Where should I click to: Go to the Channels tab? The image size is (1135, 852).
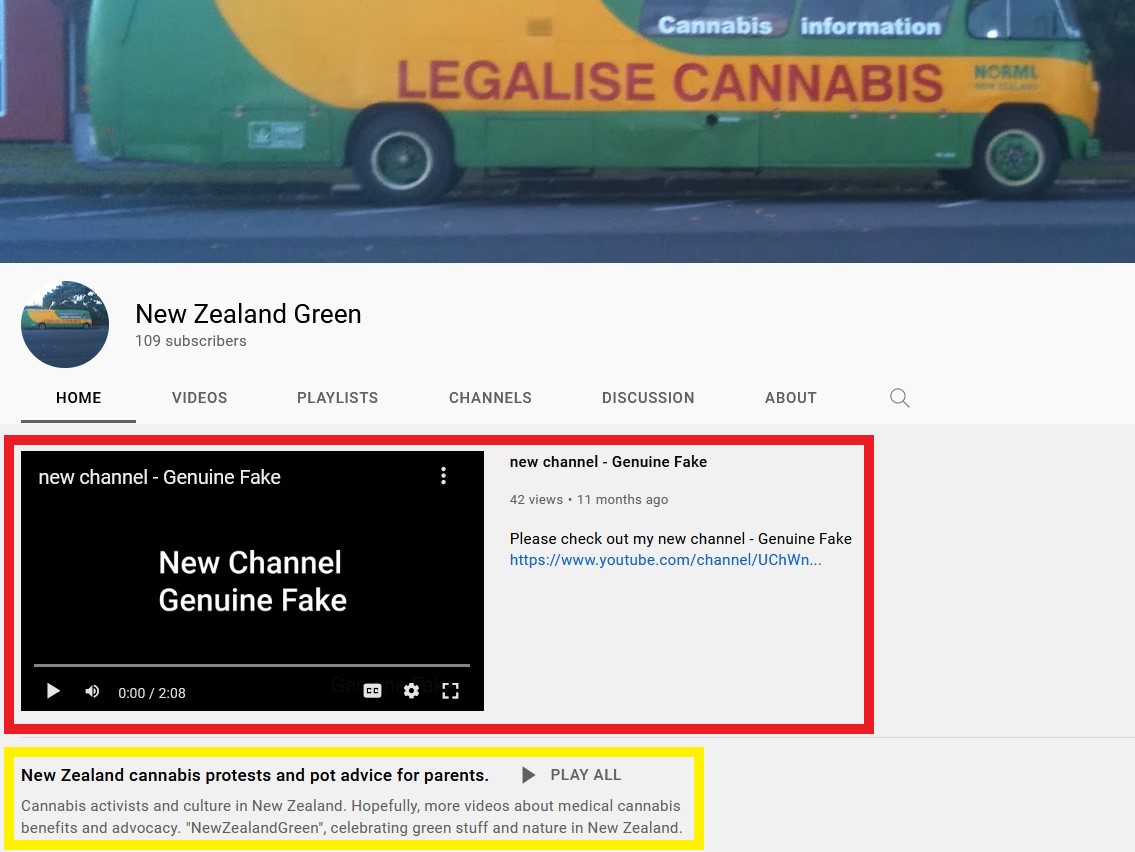point(490,398)
